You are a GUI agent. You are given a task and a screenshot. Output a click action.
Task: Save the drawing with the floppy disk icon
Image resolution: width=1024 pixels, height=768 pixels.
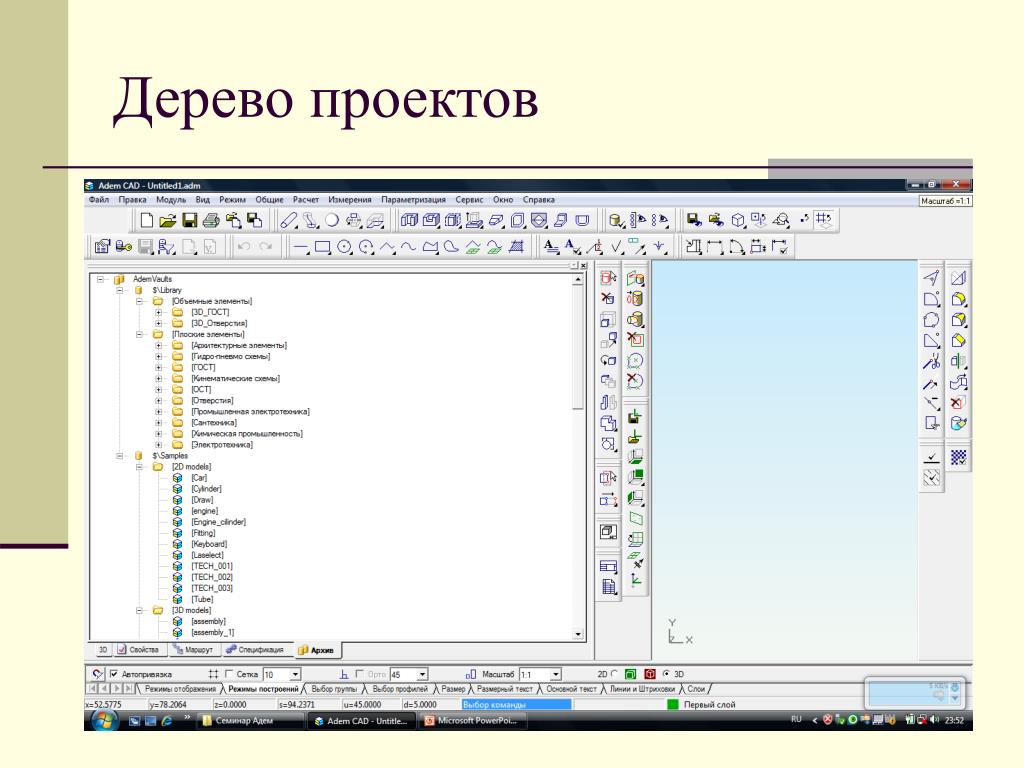point(189,221)
